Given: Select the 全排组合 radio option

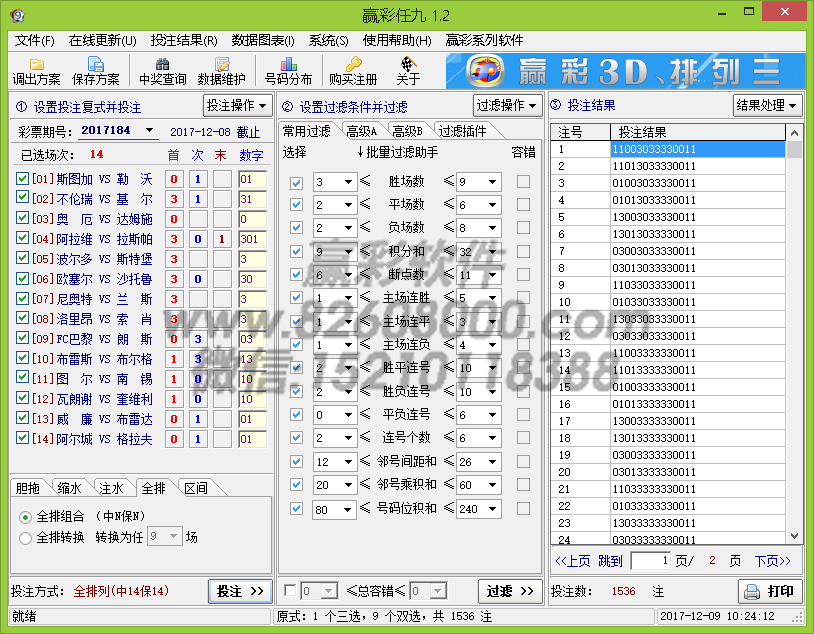Looking at the screenshot, I should point(25,517).
